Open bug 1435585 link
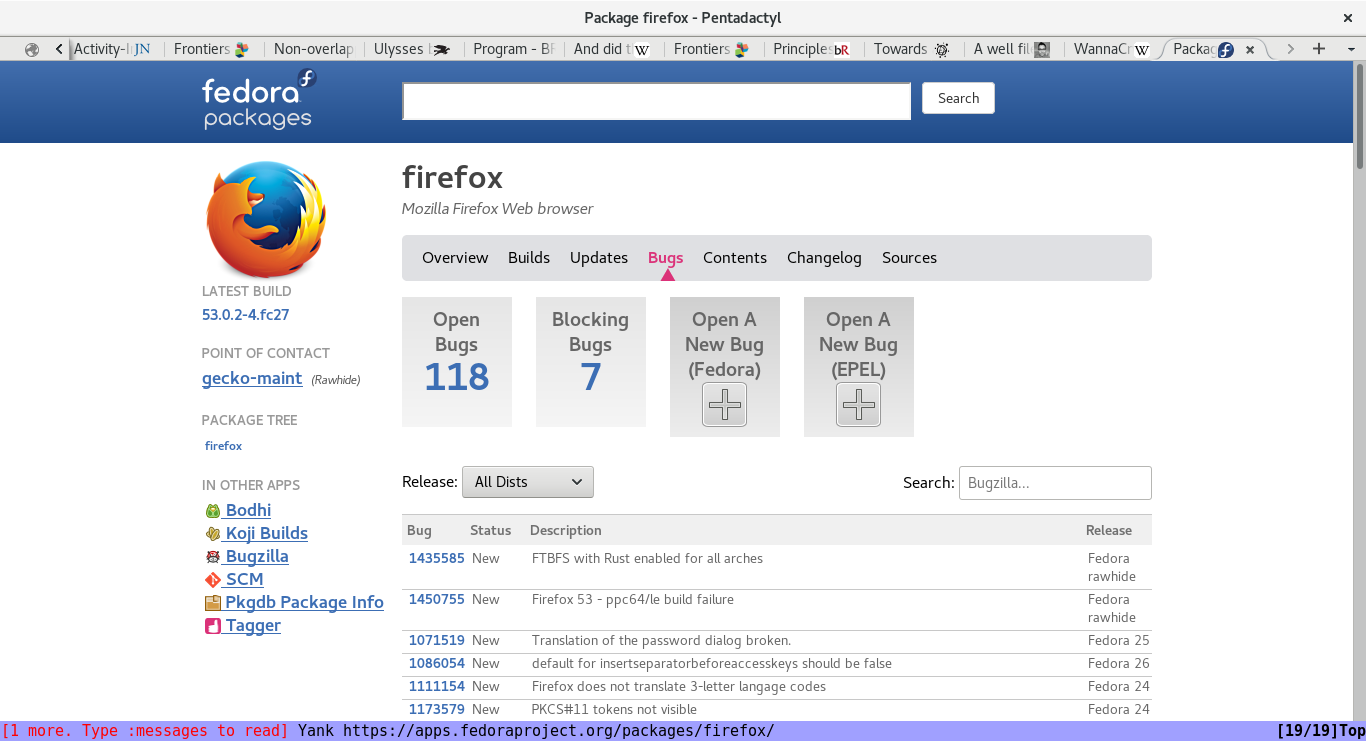Screen dimensions: 1366x741 pos(437,559)
